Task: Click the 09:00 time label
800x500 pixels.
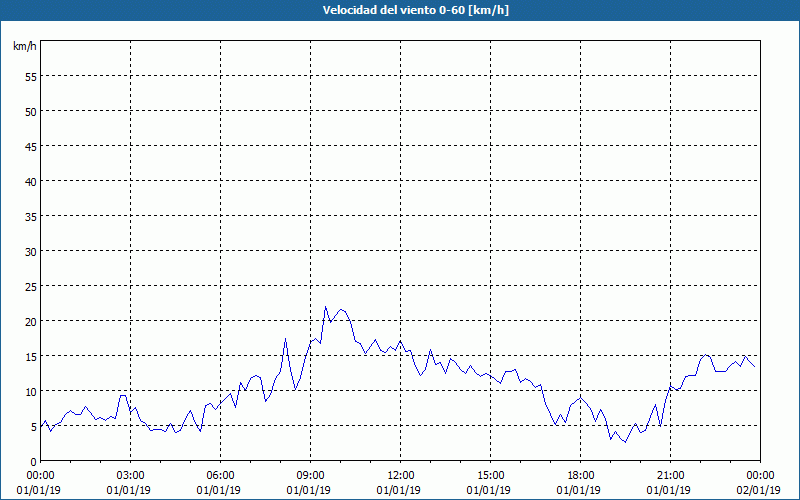Action: 310,476
